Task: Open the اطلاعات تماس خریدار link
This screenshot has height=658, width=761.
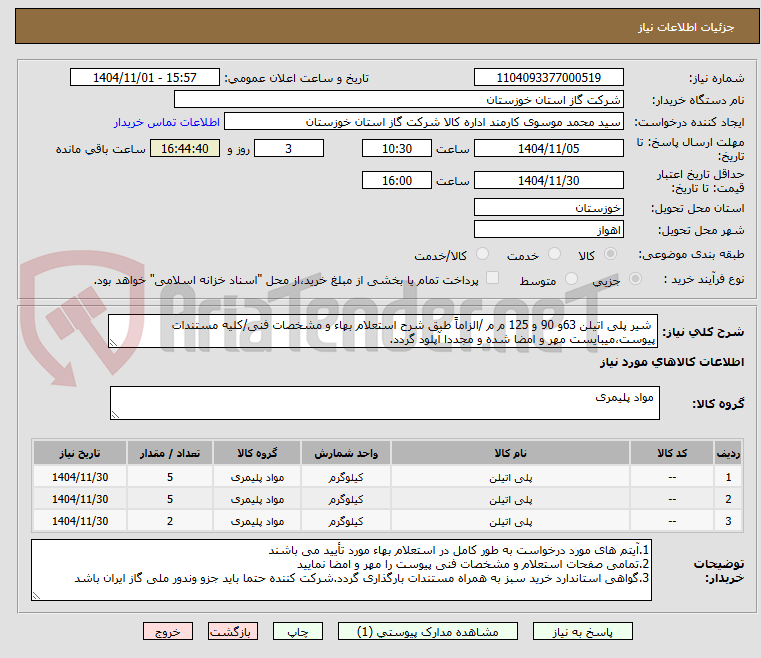Action: coord(166,122)
